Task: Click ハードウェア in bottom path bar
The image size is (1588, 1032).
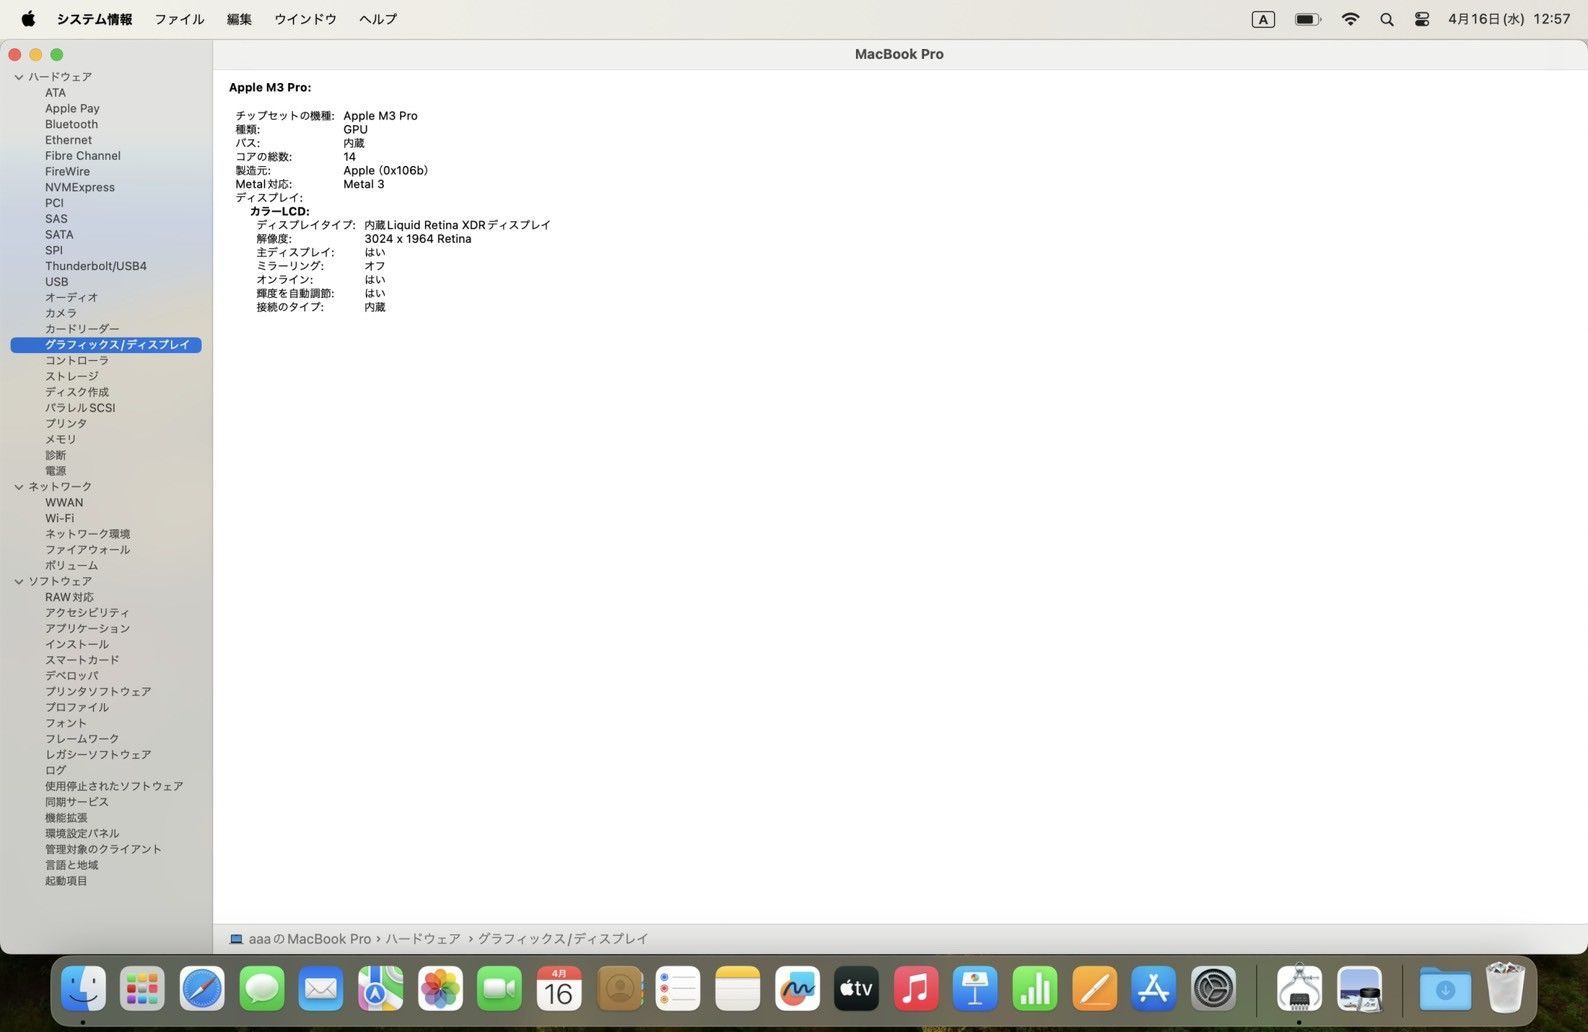Action: tap(423, 939)
